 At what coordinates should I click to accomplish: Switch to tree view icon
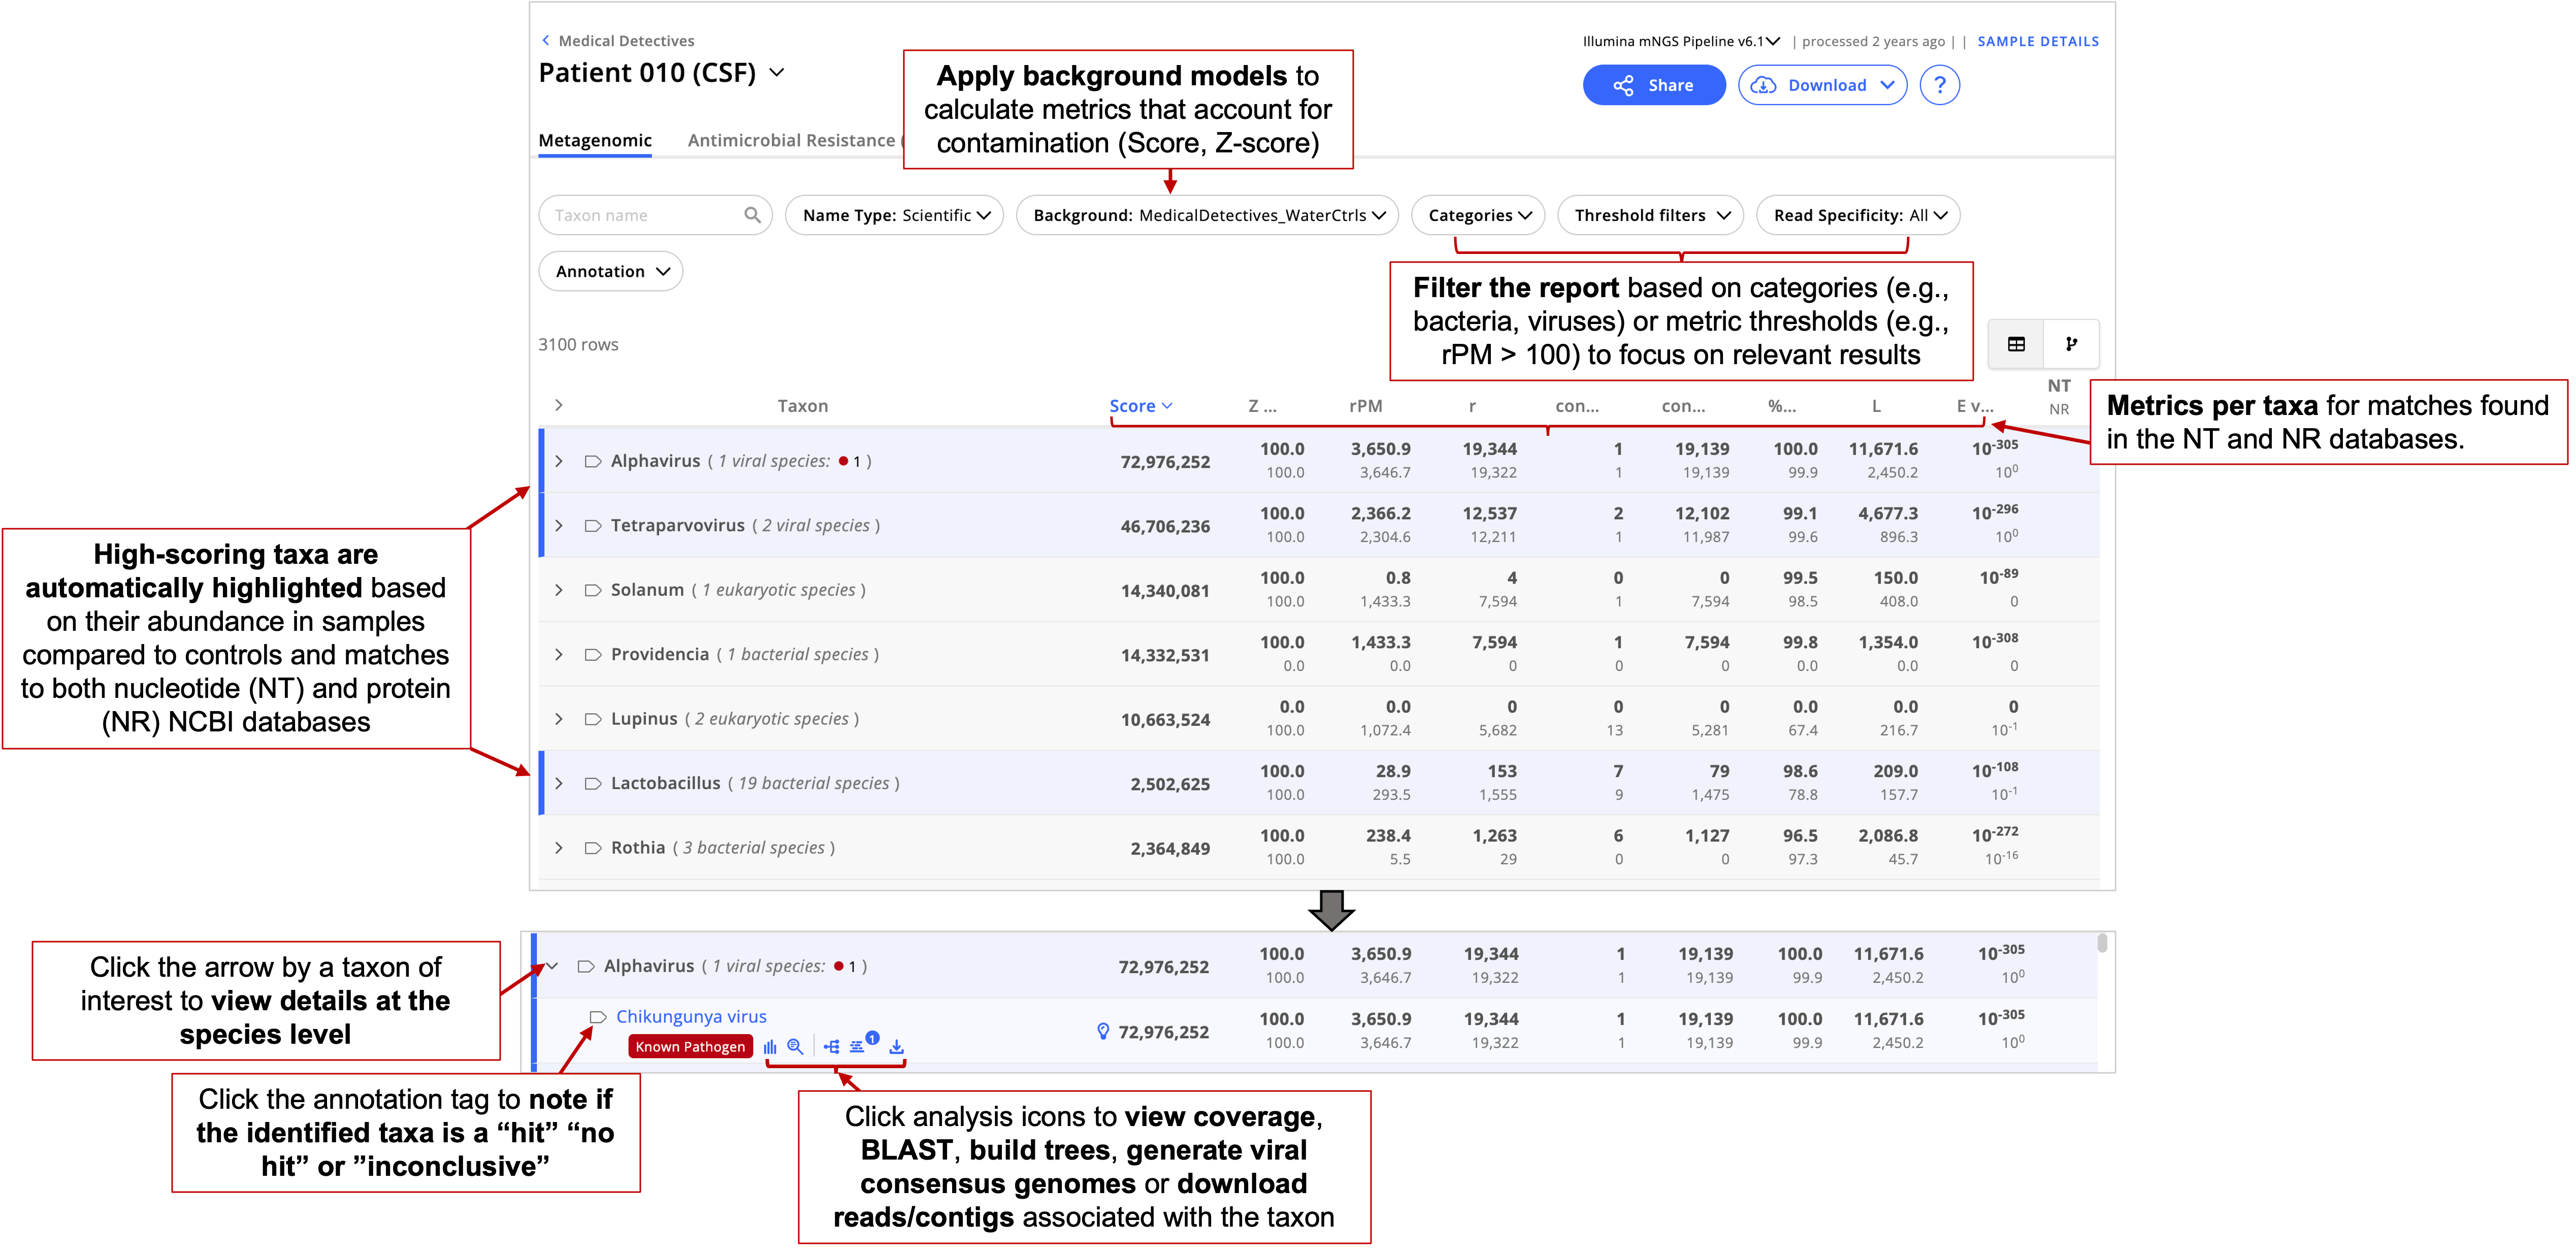point(2071,344)
